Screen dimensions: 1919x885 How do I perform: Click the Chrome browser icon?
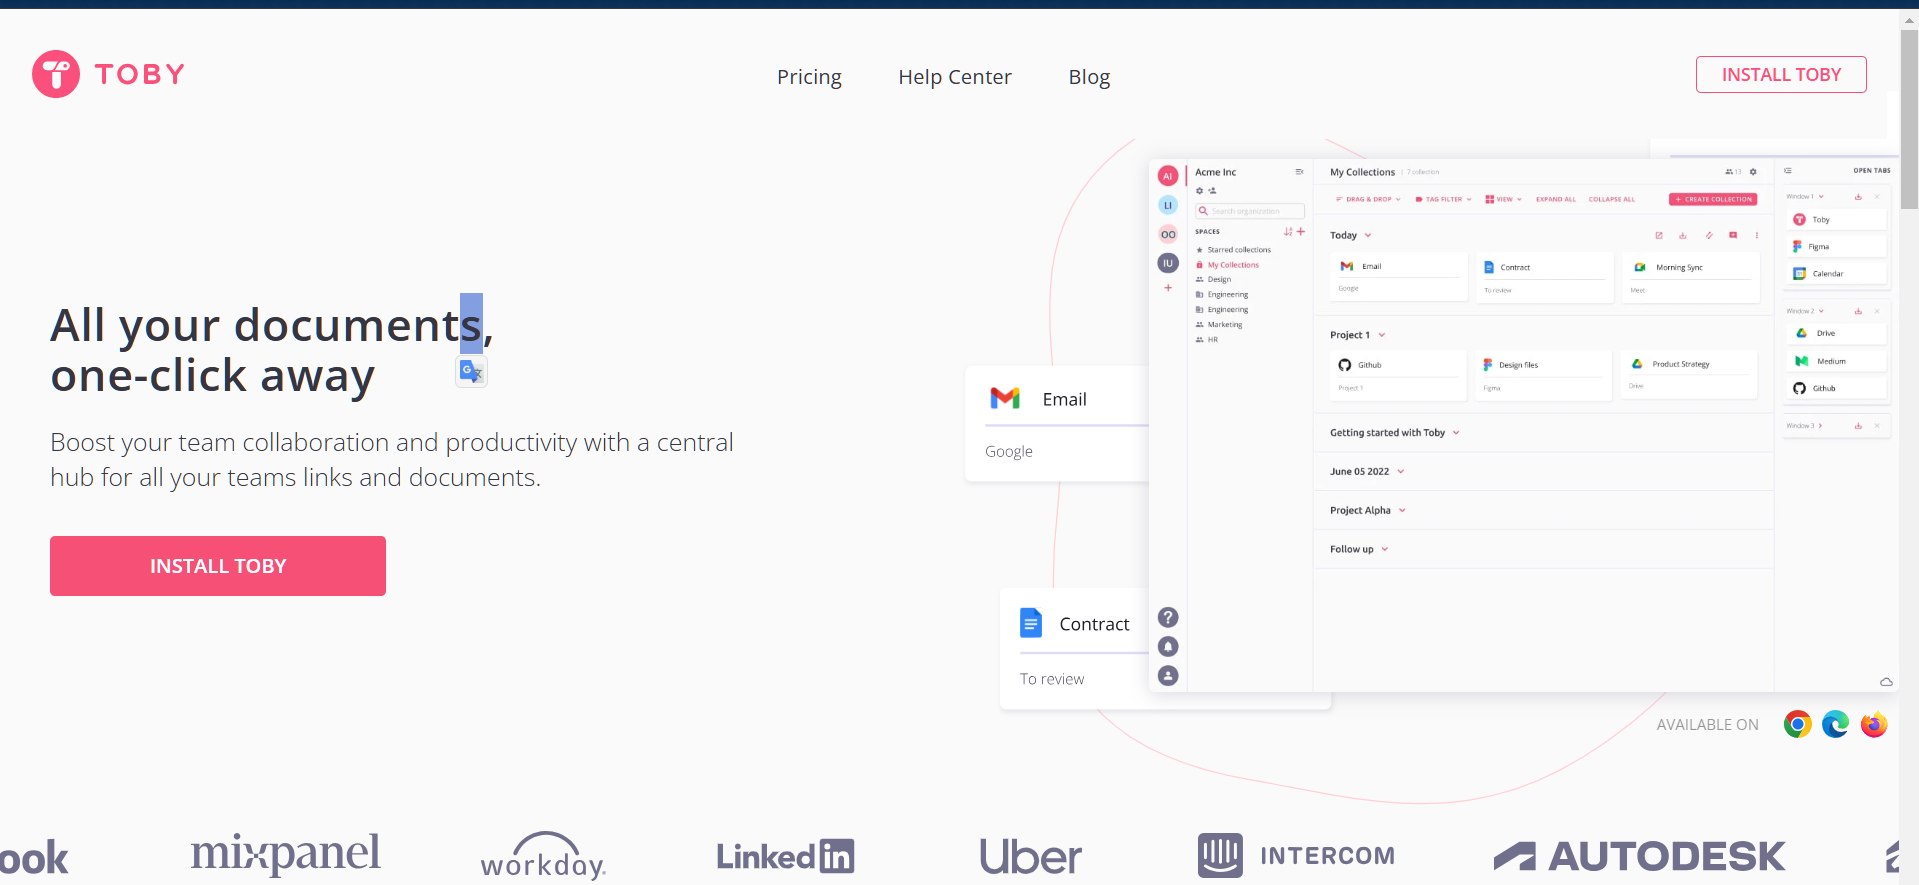[x=1797, y=724]
